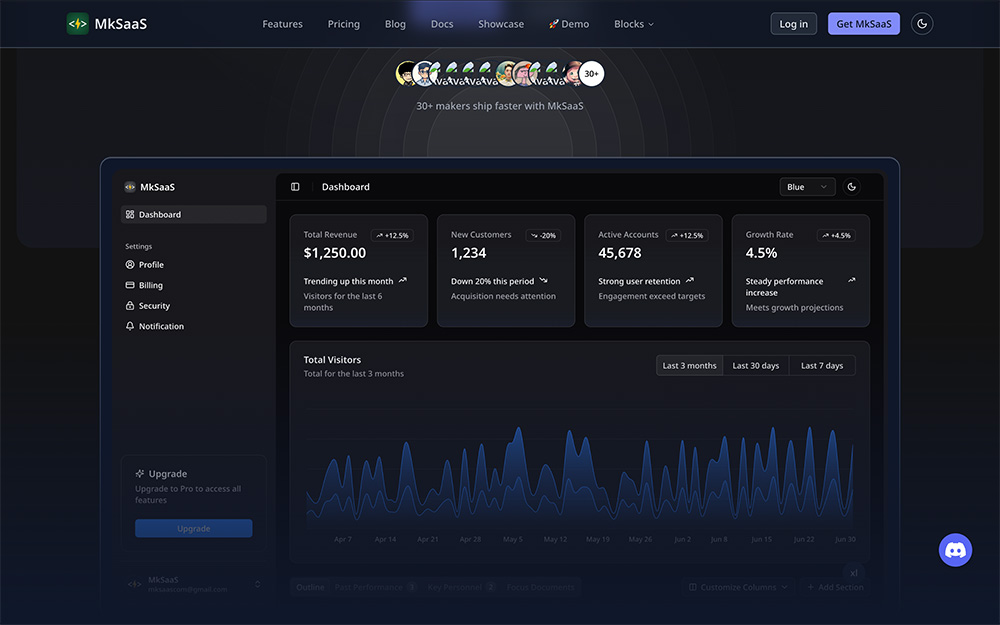Click the 30+ makers ship faster text
Viewport: 1000px width, 625px height.
(500, 106)
